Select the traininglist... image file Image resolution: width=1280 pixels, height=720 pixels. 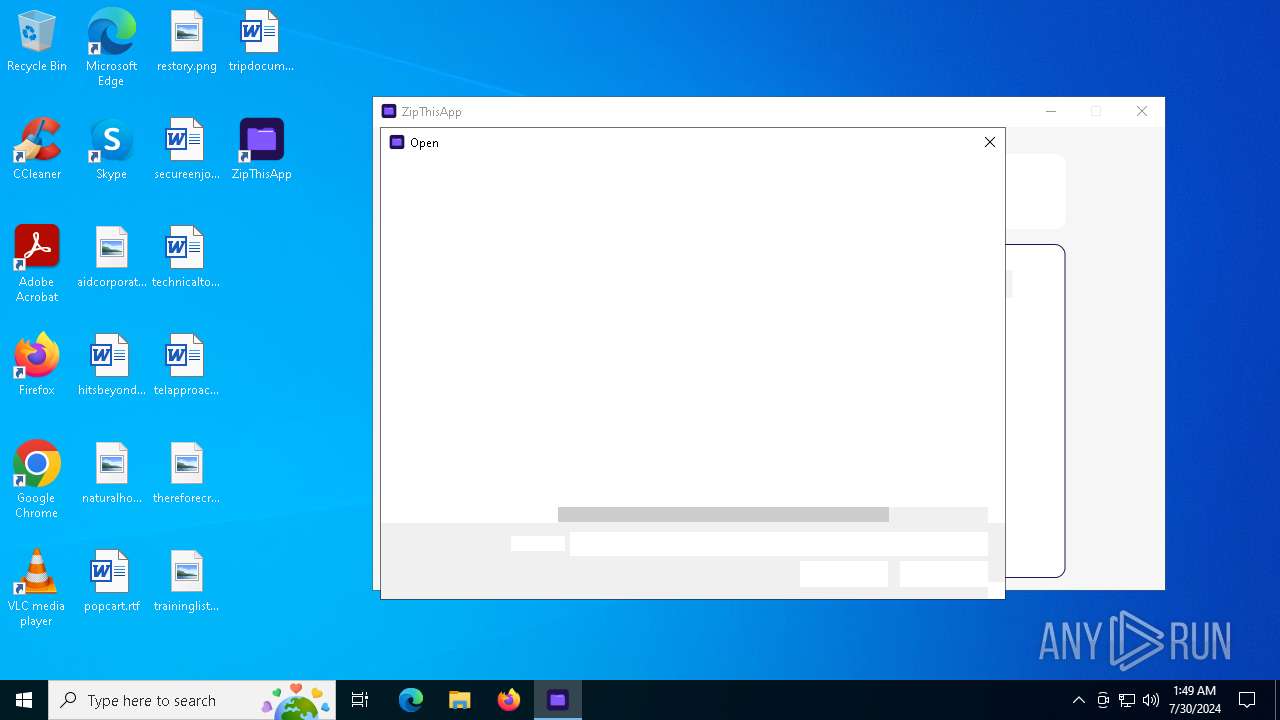[186, 582]
